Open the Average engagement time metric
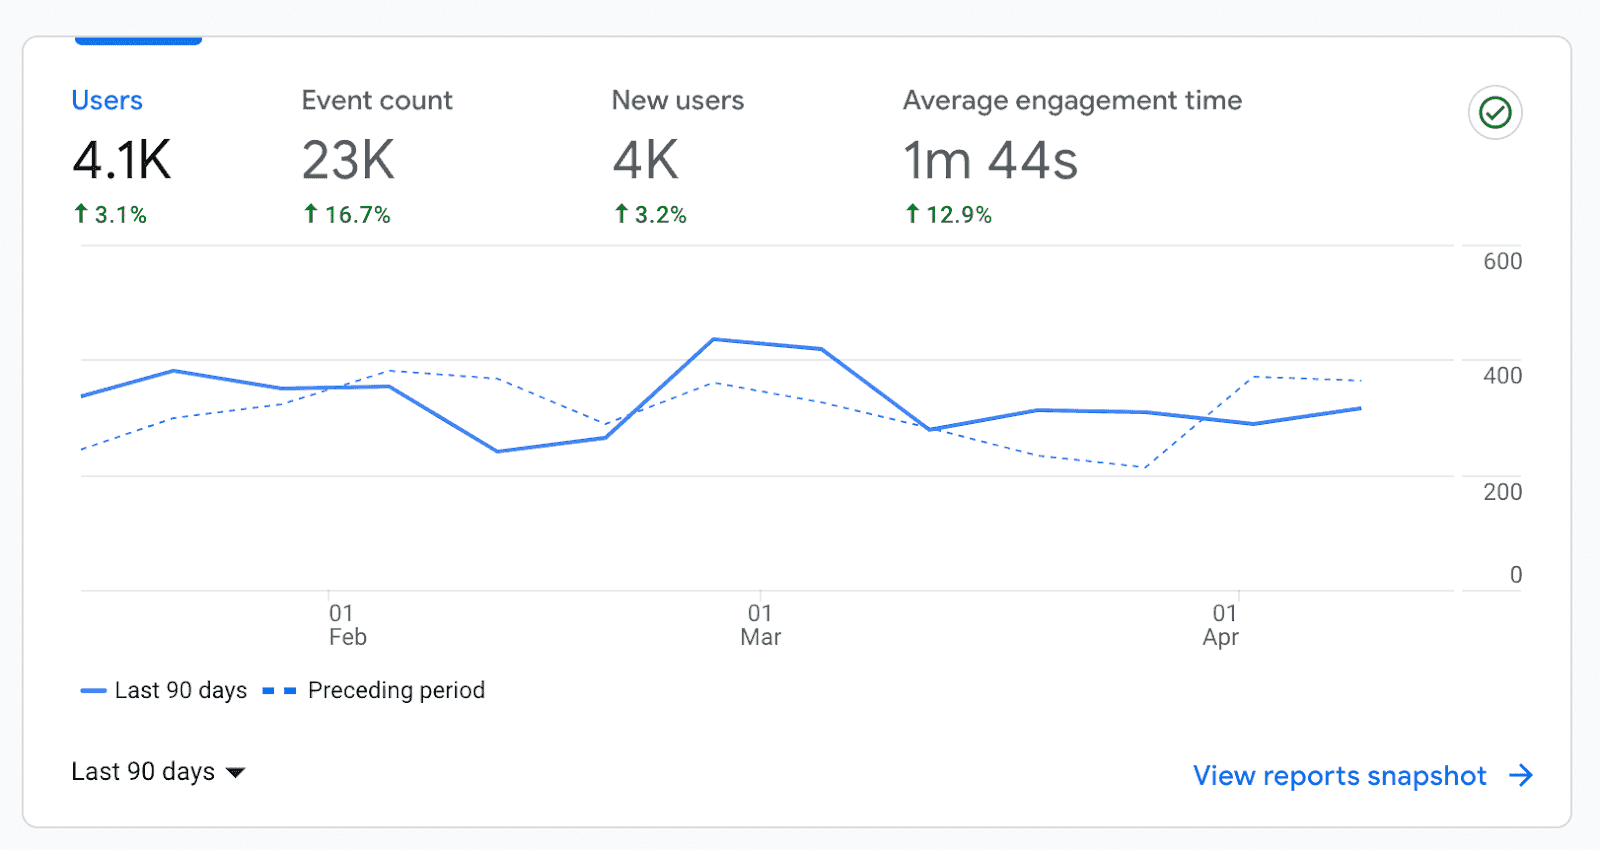The image size is (1600, 850). 1072,101
